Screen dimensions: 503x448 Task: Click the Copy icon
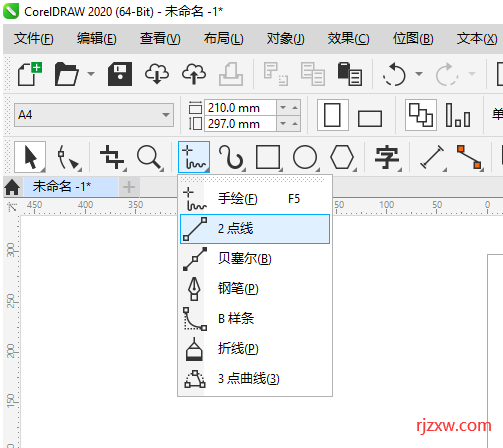(313, 74)
